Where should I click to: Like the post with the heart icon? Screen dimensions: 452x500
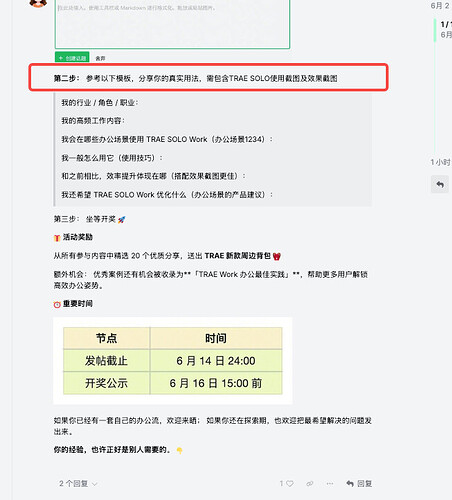click(x=290, y=483)
